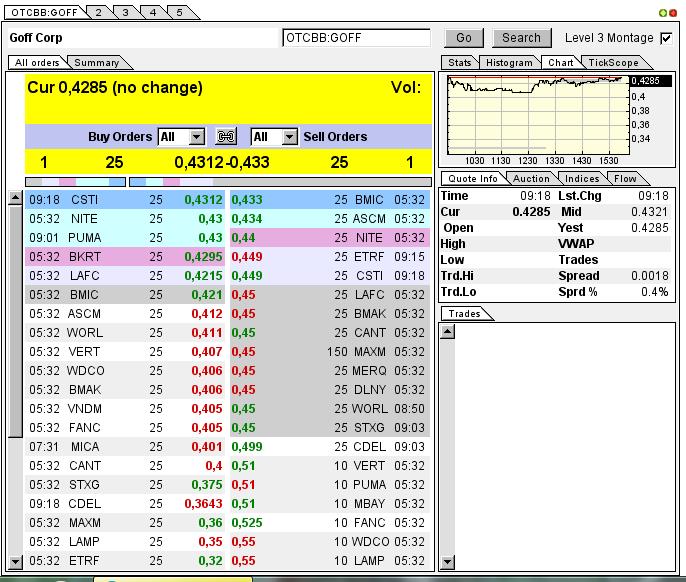Switch to tab 4
This screenshot has width=686, height=582.
[x=153, y=12]
